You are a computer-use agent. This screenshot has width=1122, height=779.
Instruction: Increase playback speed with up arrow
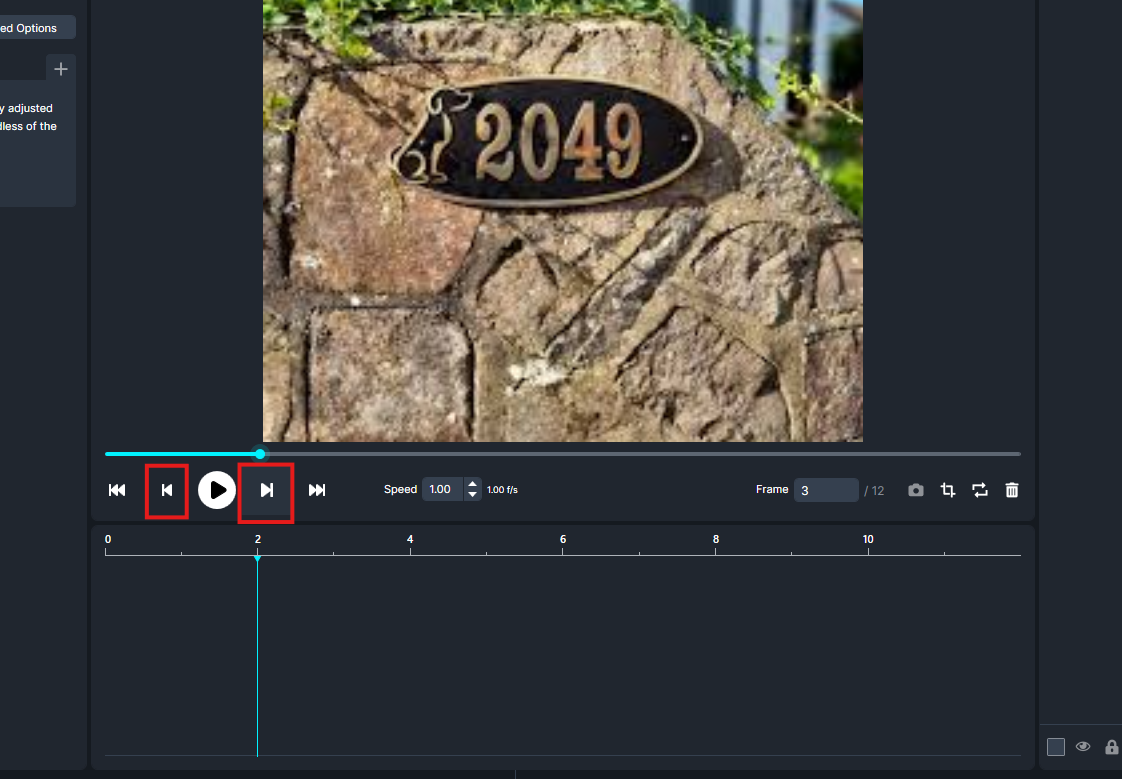pyautogui.click(x=473, y=484)
